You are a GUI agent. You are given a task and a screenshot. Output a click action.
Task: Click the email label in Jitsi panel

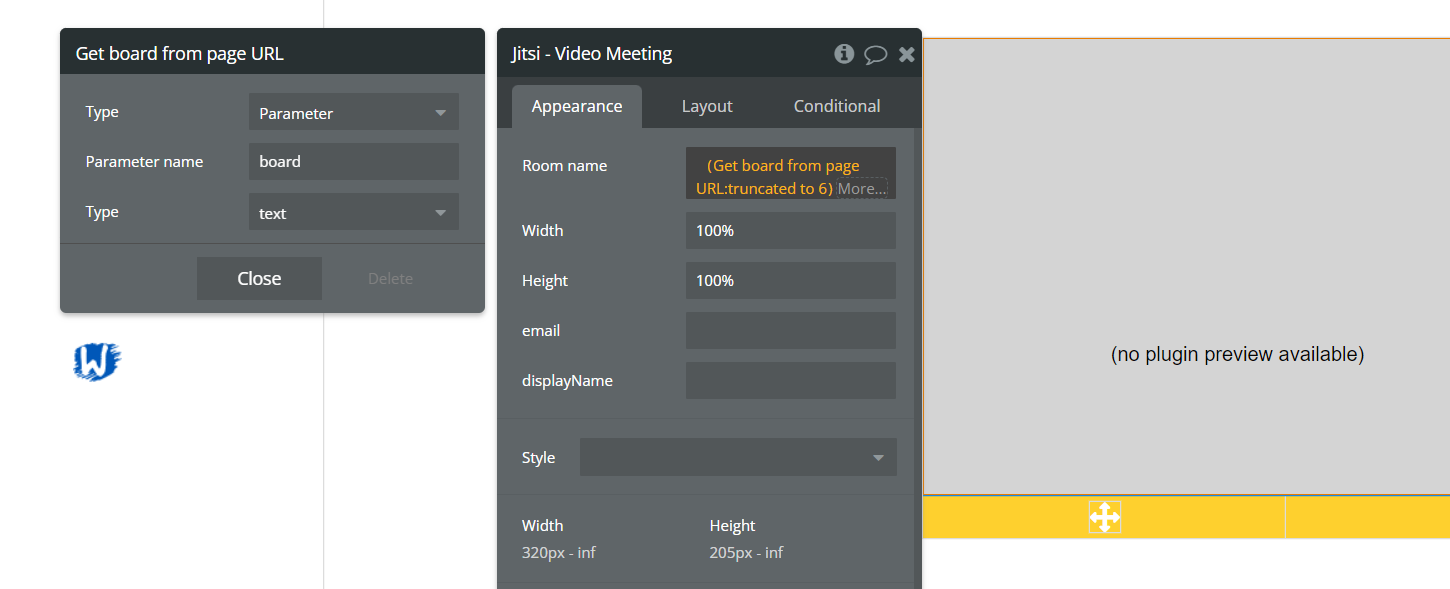[x=541, y=331]
